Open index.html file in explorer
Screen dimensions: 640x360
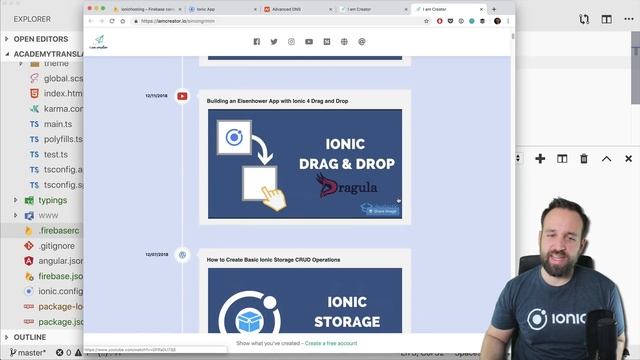63,93
